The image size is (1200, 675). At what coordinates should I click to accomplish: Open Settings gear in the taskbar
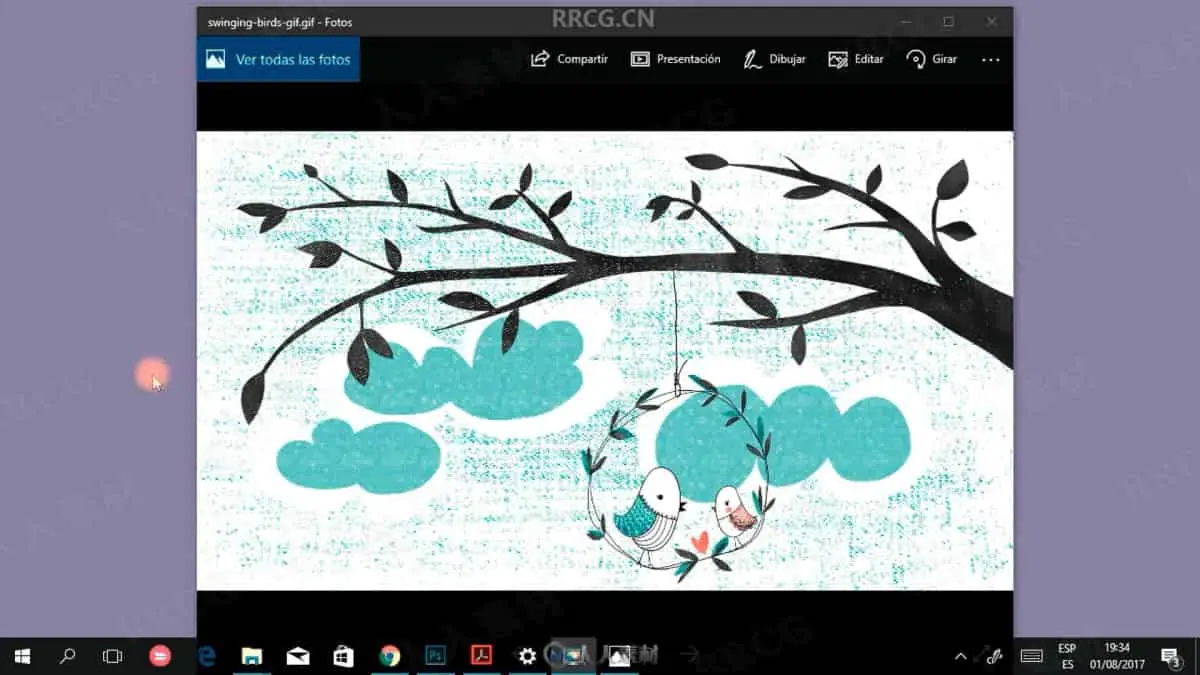point(528,656)
